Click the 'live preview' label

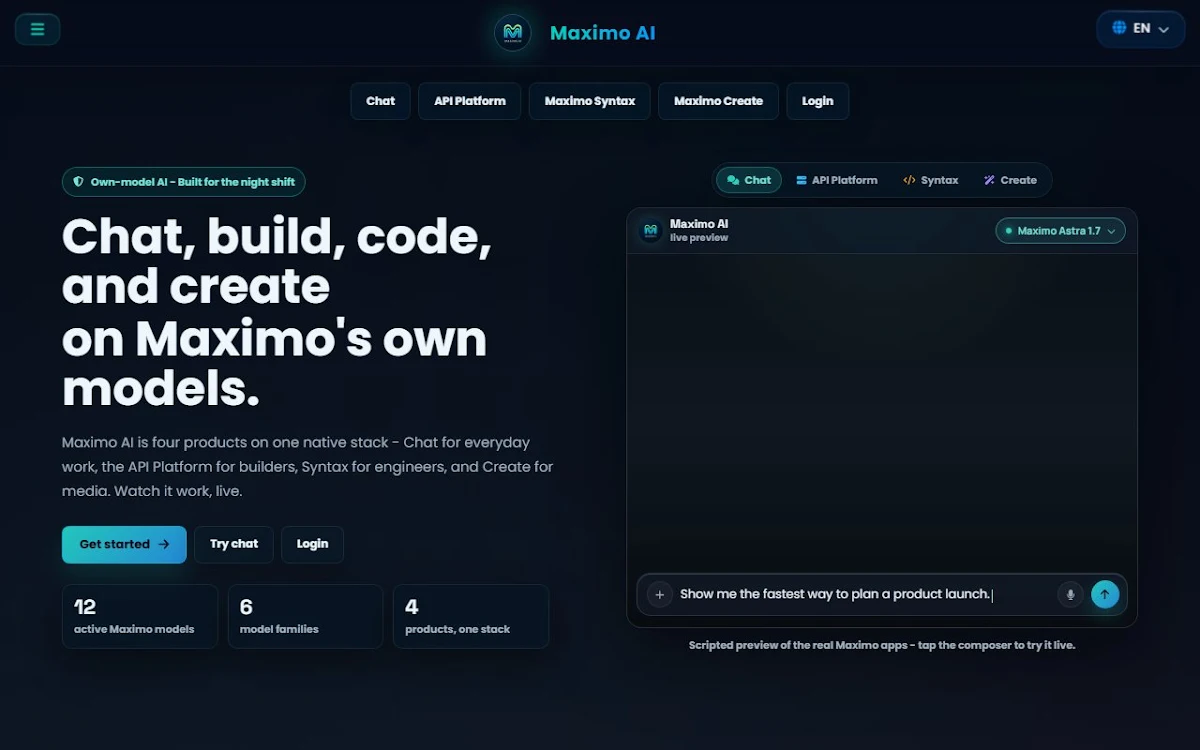tap(699, 238)
